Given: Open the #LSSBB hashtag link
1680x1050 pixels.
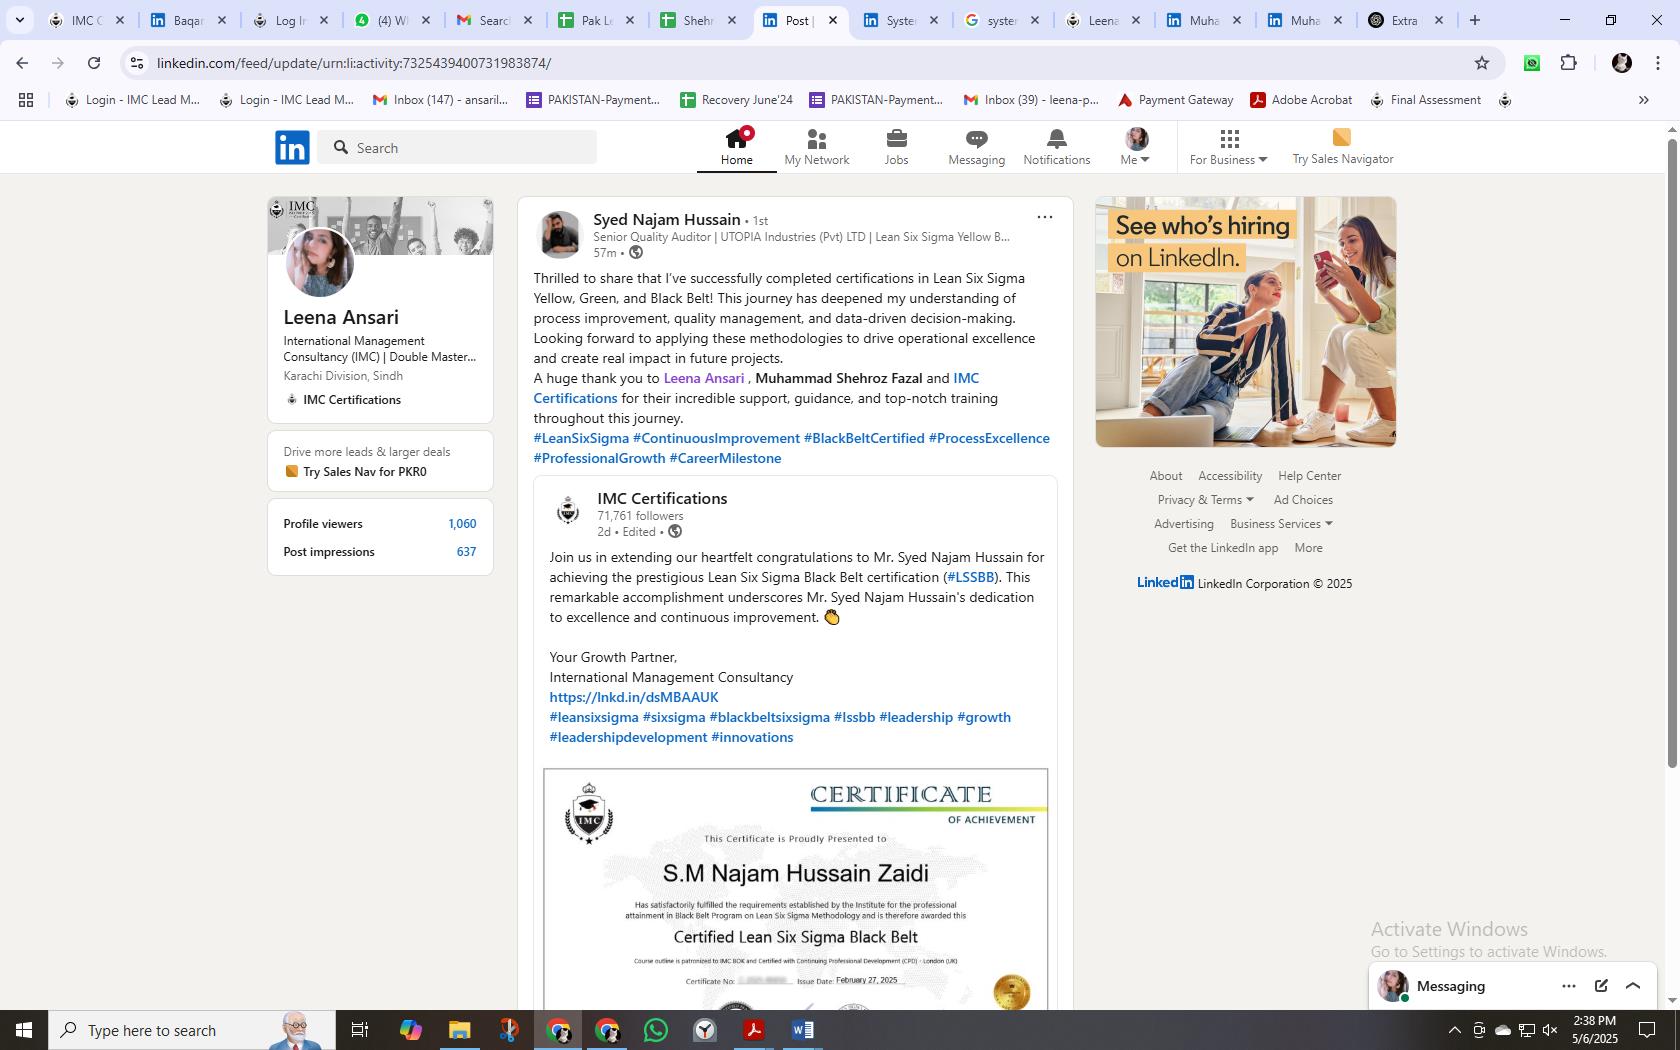Looking at the screenshot, I should click(x=971, y=577).
